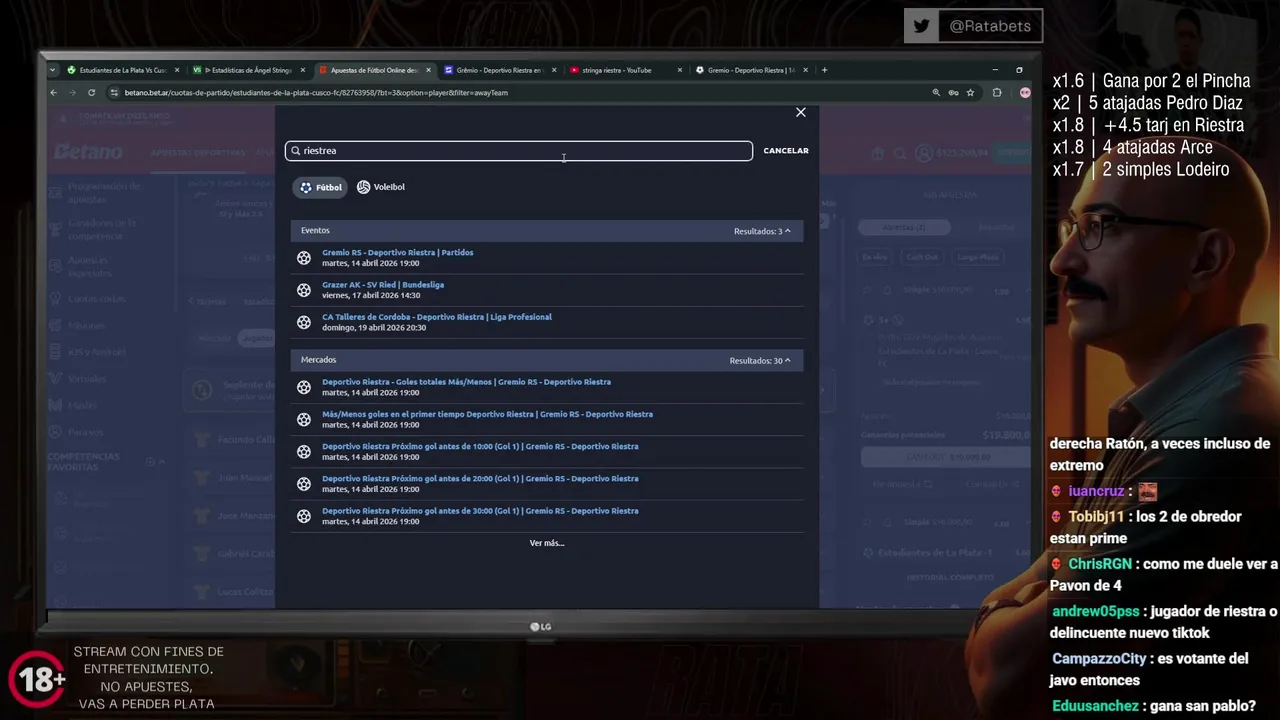Select the Voleibol sport filter
The width and height of the screenshot is (1280, 720).
click(x=381, y=187)
